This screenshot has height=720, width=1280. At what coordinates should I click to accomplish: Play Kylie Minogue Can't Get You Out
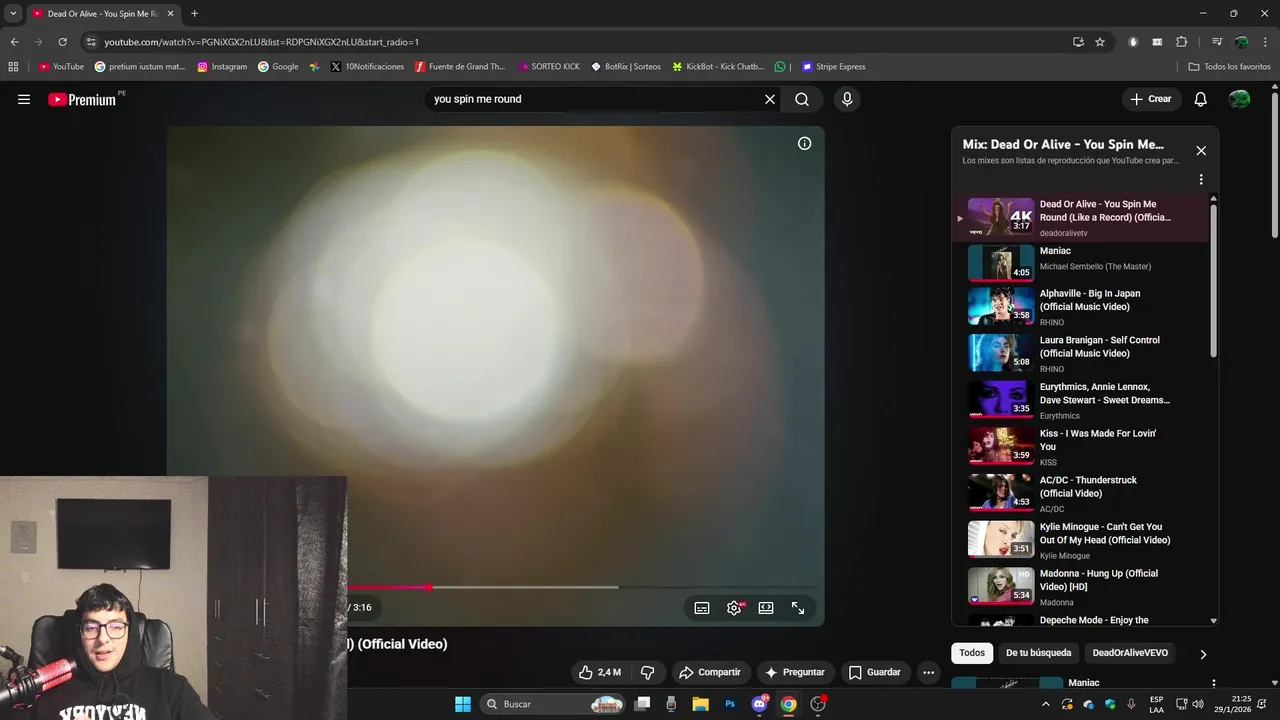[x=1085, y=540]
